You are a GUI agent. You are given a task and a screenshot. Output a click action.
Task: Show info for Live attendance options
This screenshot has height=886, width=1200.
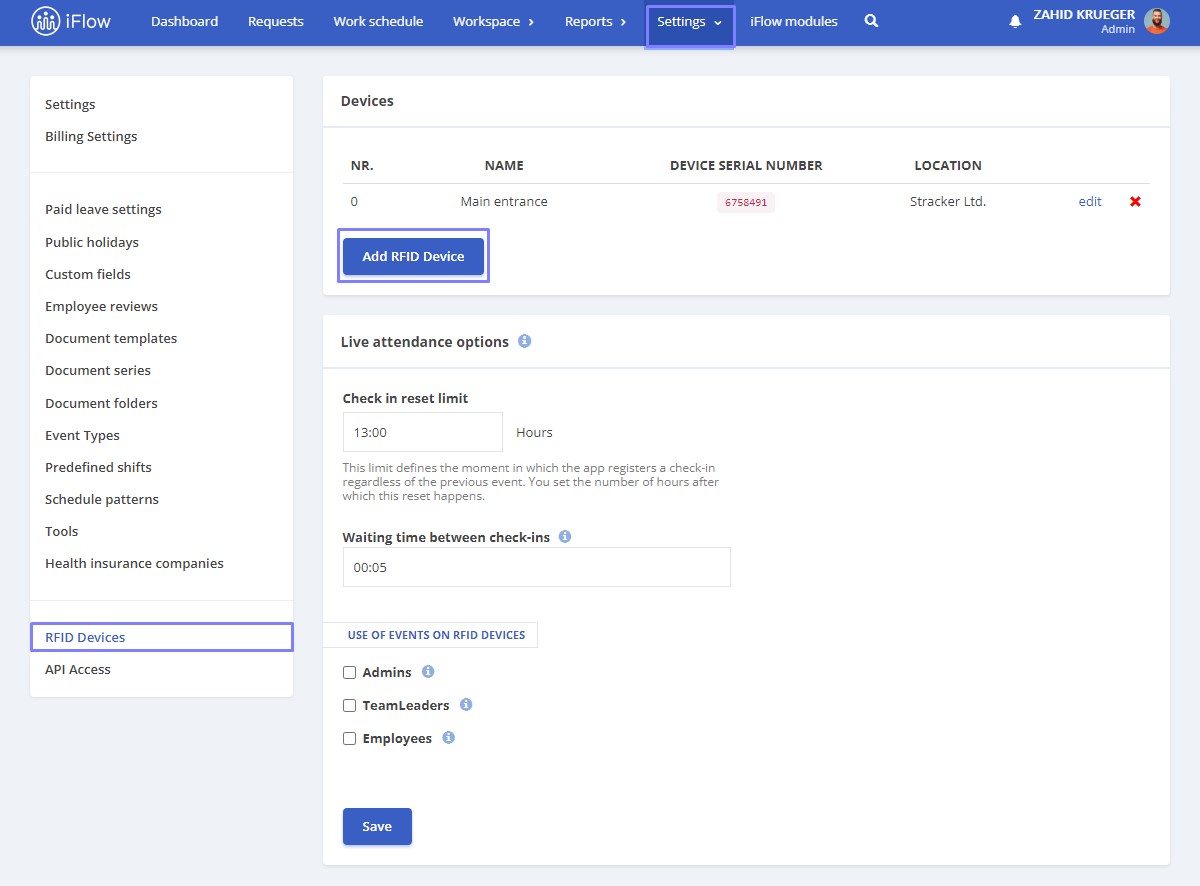coord(525,341)
